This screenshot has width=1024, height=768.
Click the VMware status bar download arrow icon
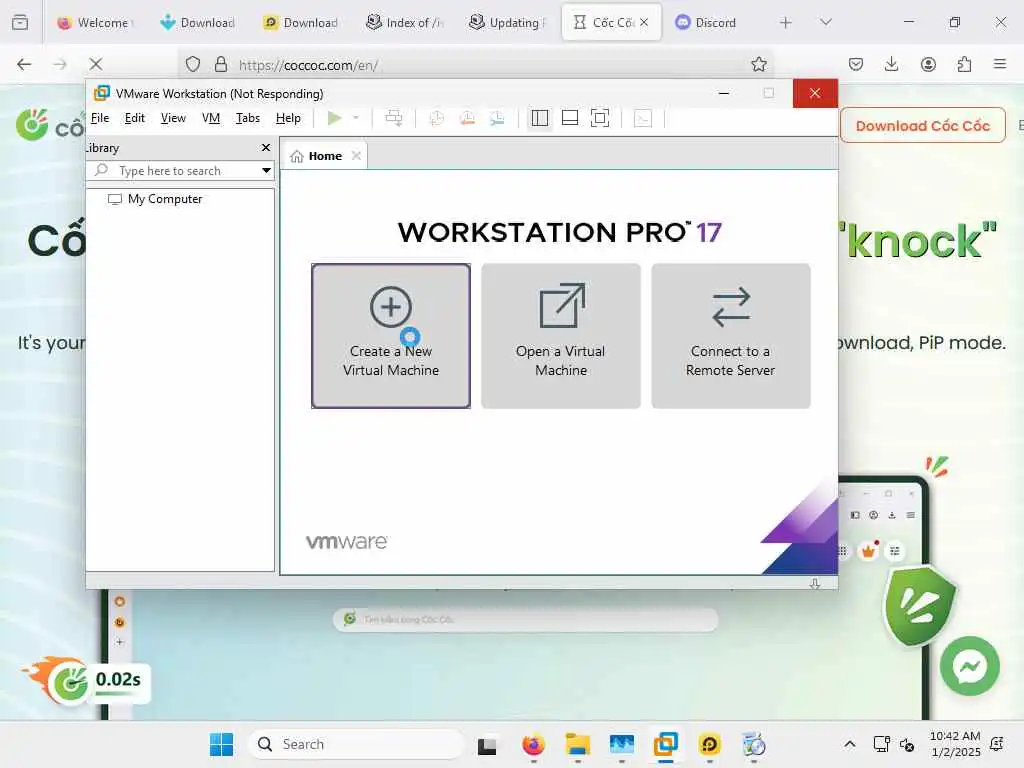click(x=815, y=584)
